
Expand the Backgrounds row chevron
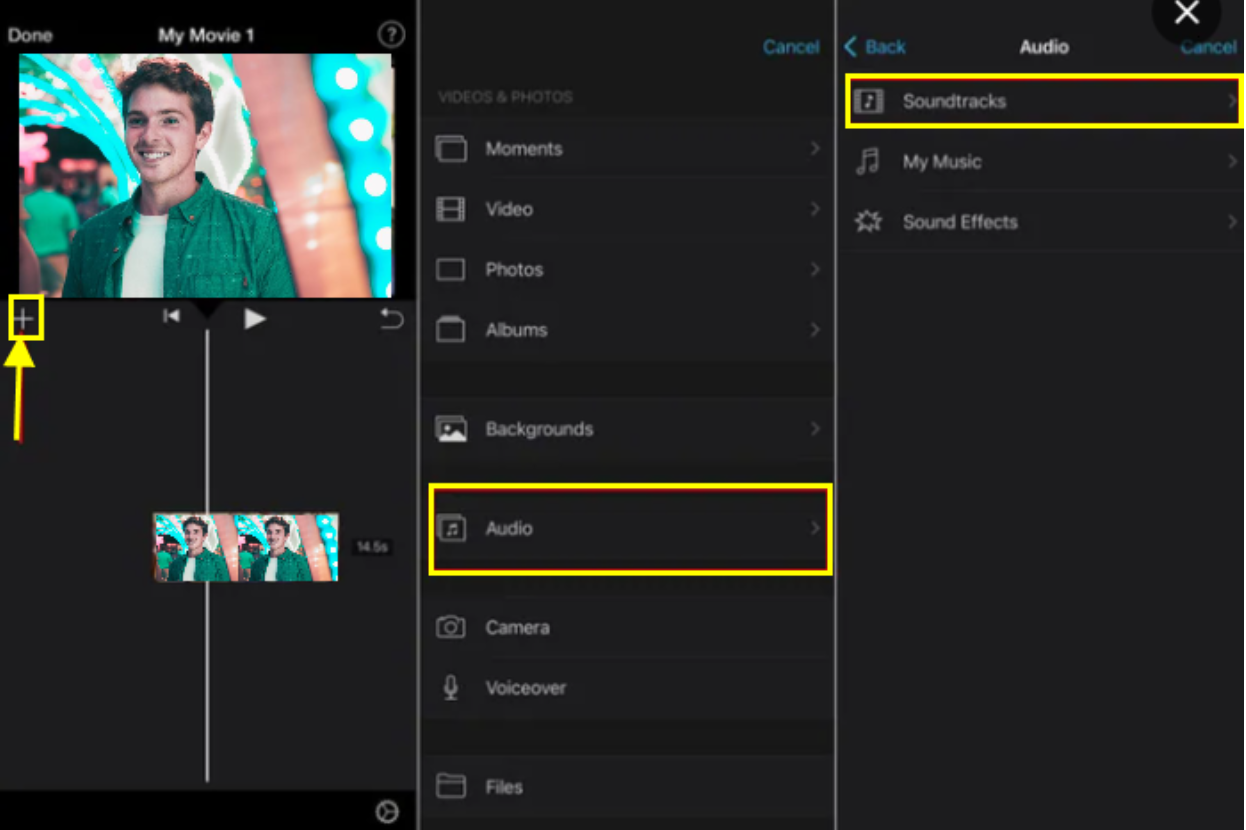[x=815, y=428]
